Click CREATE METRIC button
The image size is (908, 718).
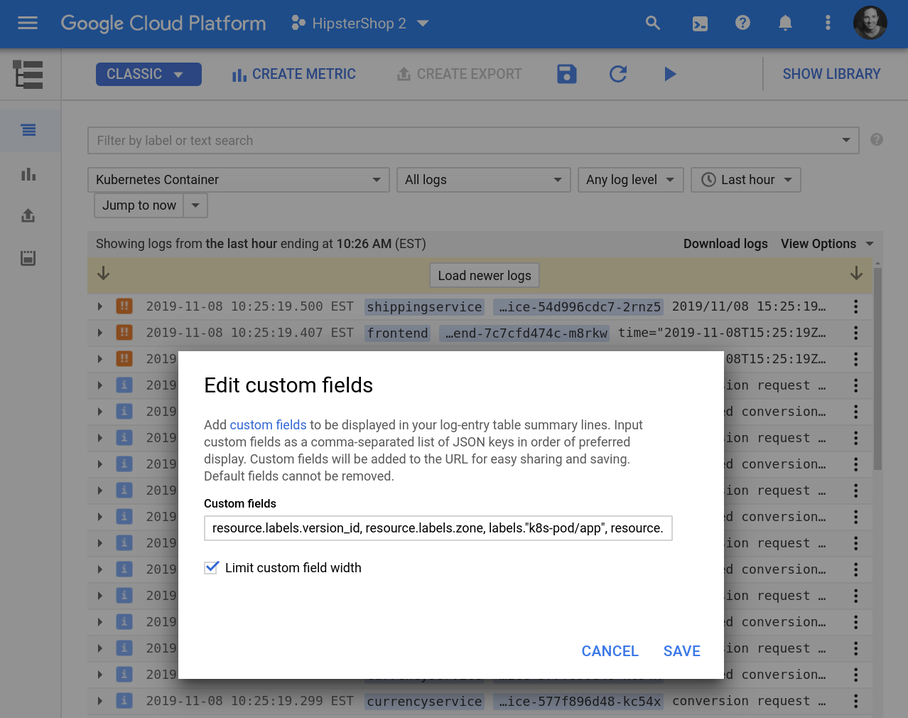point(294,74)
